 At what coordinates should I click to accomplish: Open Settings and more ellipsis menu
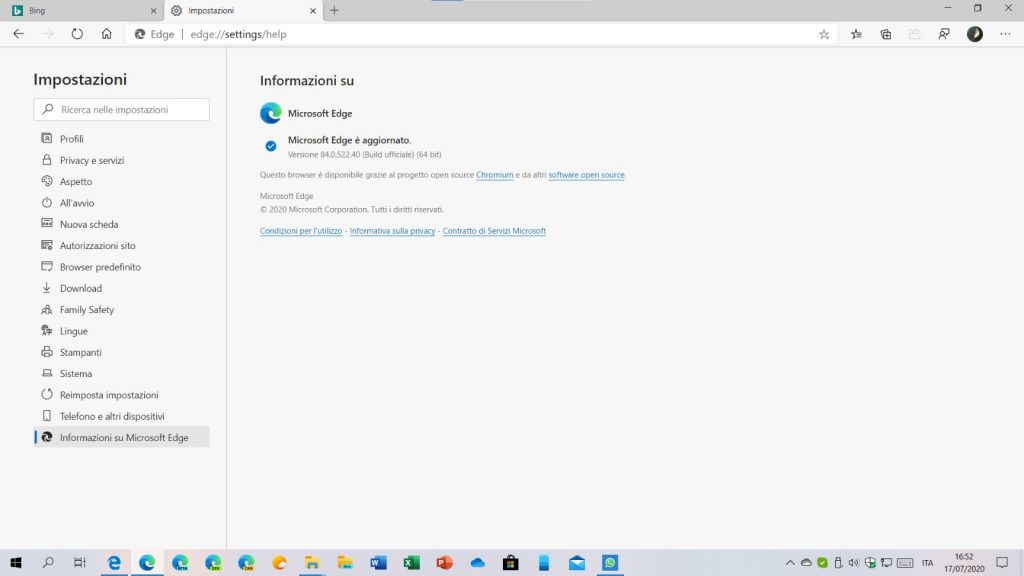(x=1005, y=34)
